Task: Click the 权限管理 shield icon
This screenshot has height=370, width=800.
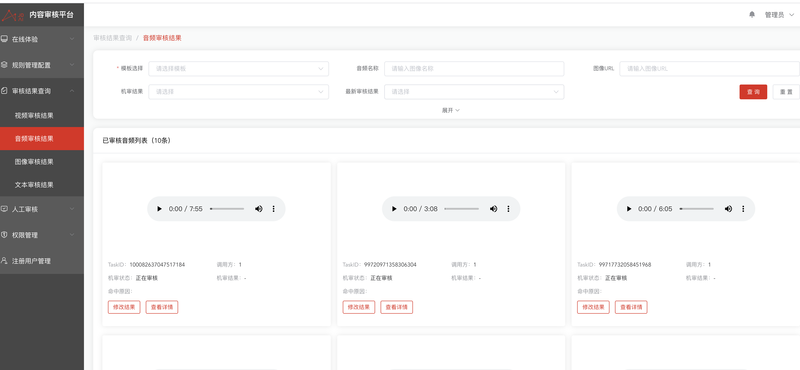Action: [x=4, y=235]
